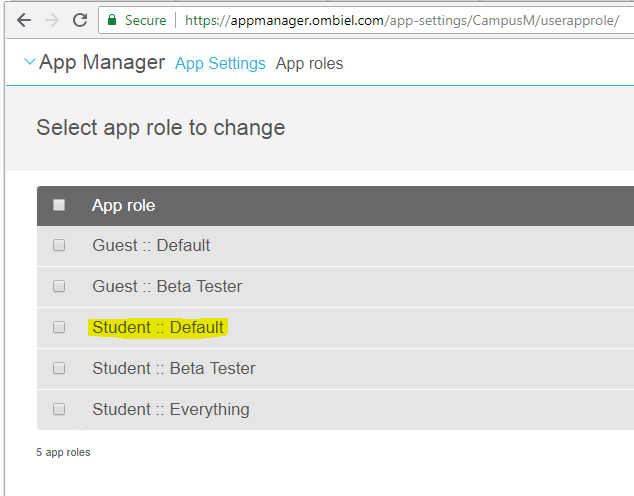This screenshot has height=496, width=634.
Task: Open the App Manager home title
Action: [102, 63]
